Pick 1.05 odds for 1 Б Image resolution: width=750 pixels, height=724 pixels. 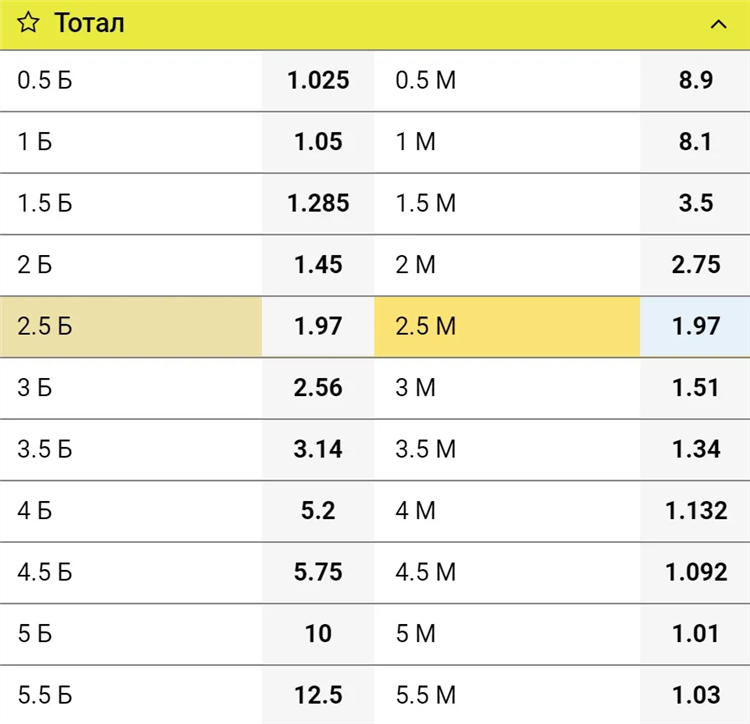coord(318,142)
